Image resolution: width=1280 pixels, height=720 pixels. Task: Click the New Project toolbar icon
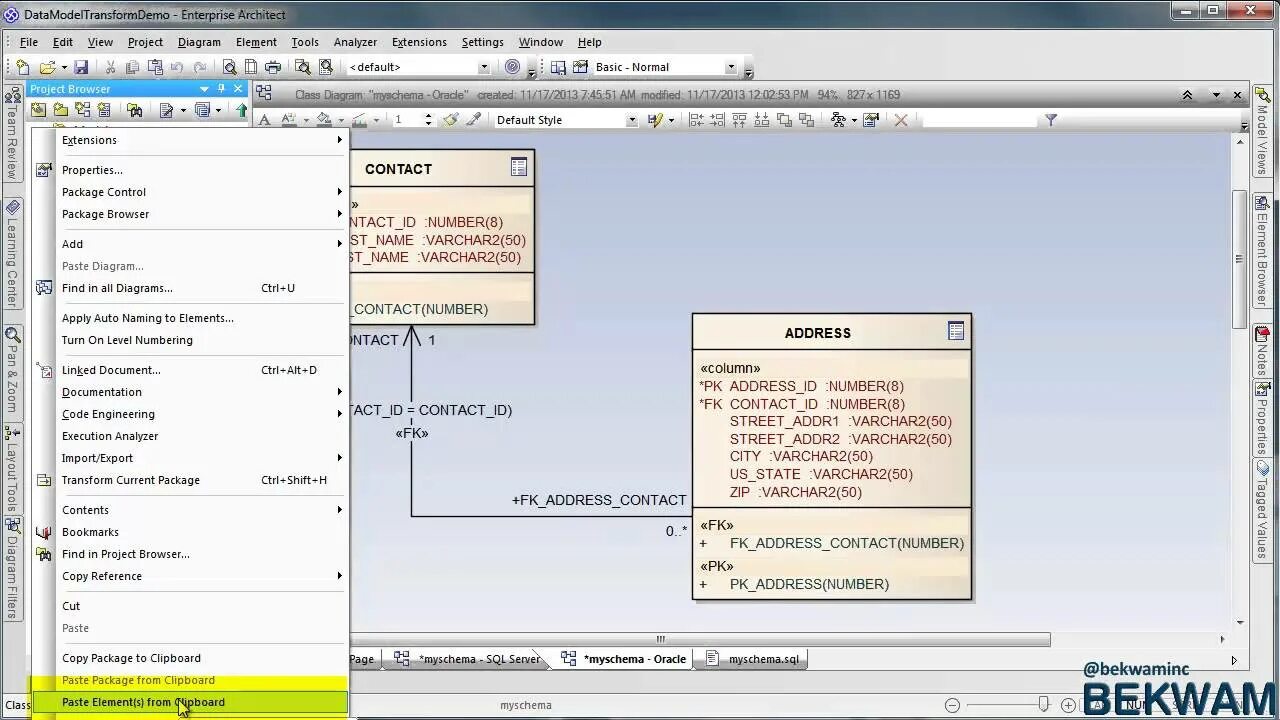[23, 67]
